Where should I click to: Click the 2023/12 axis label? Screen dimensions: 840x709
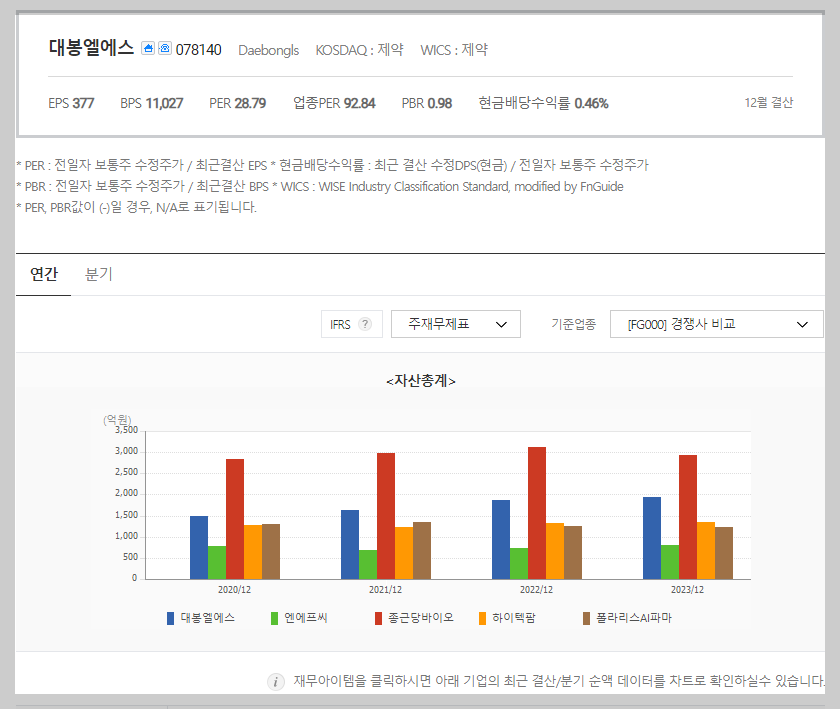pos(687,589)
